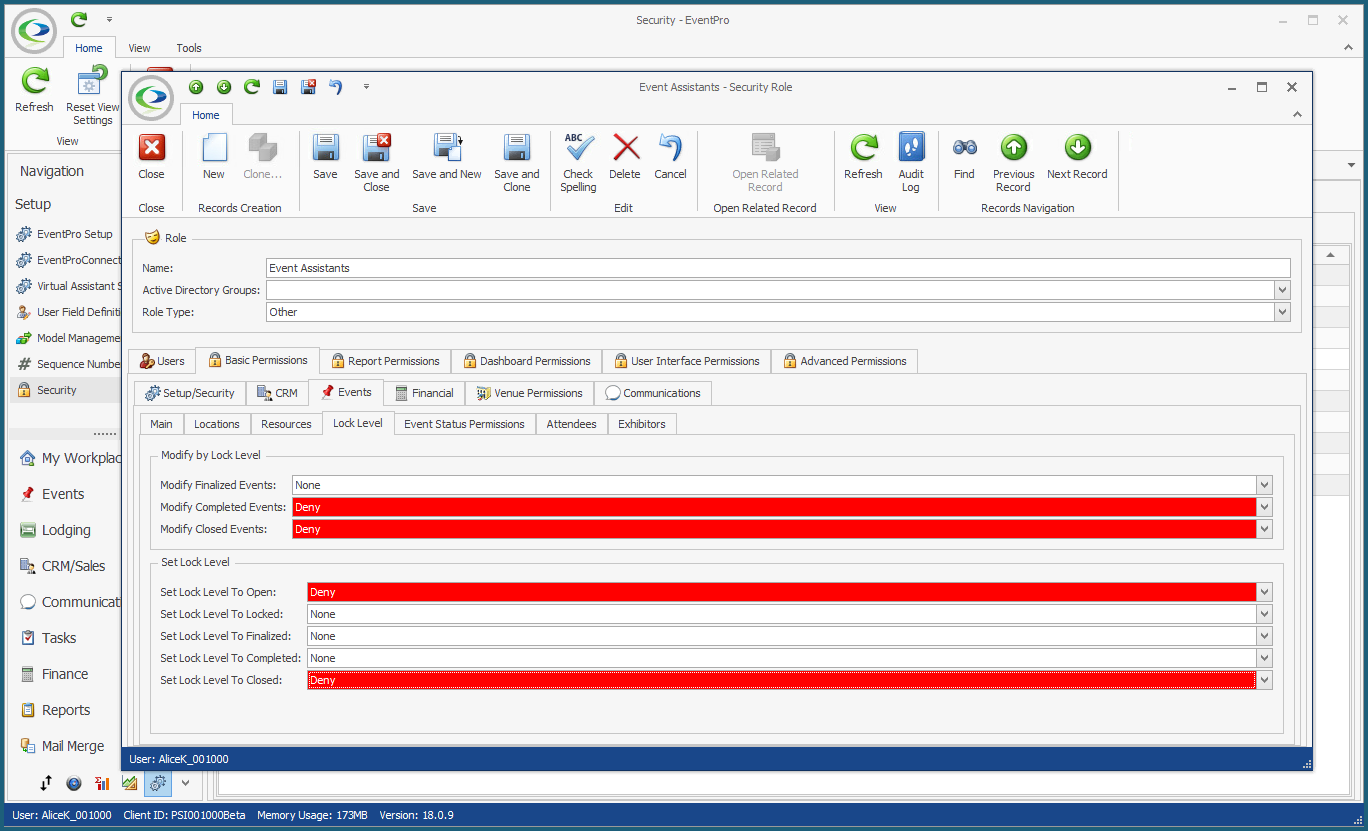Click the role Name input field
Screen dimensions: 1368x831
click(778, 268)
